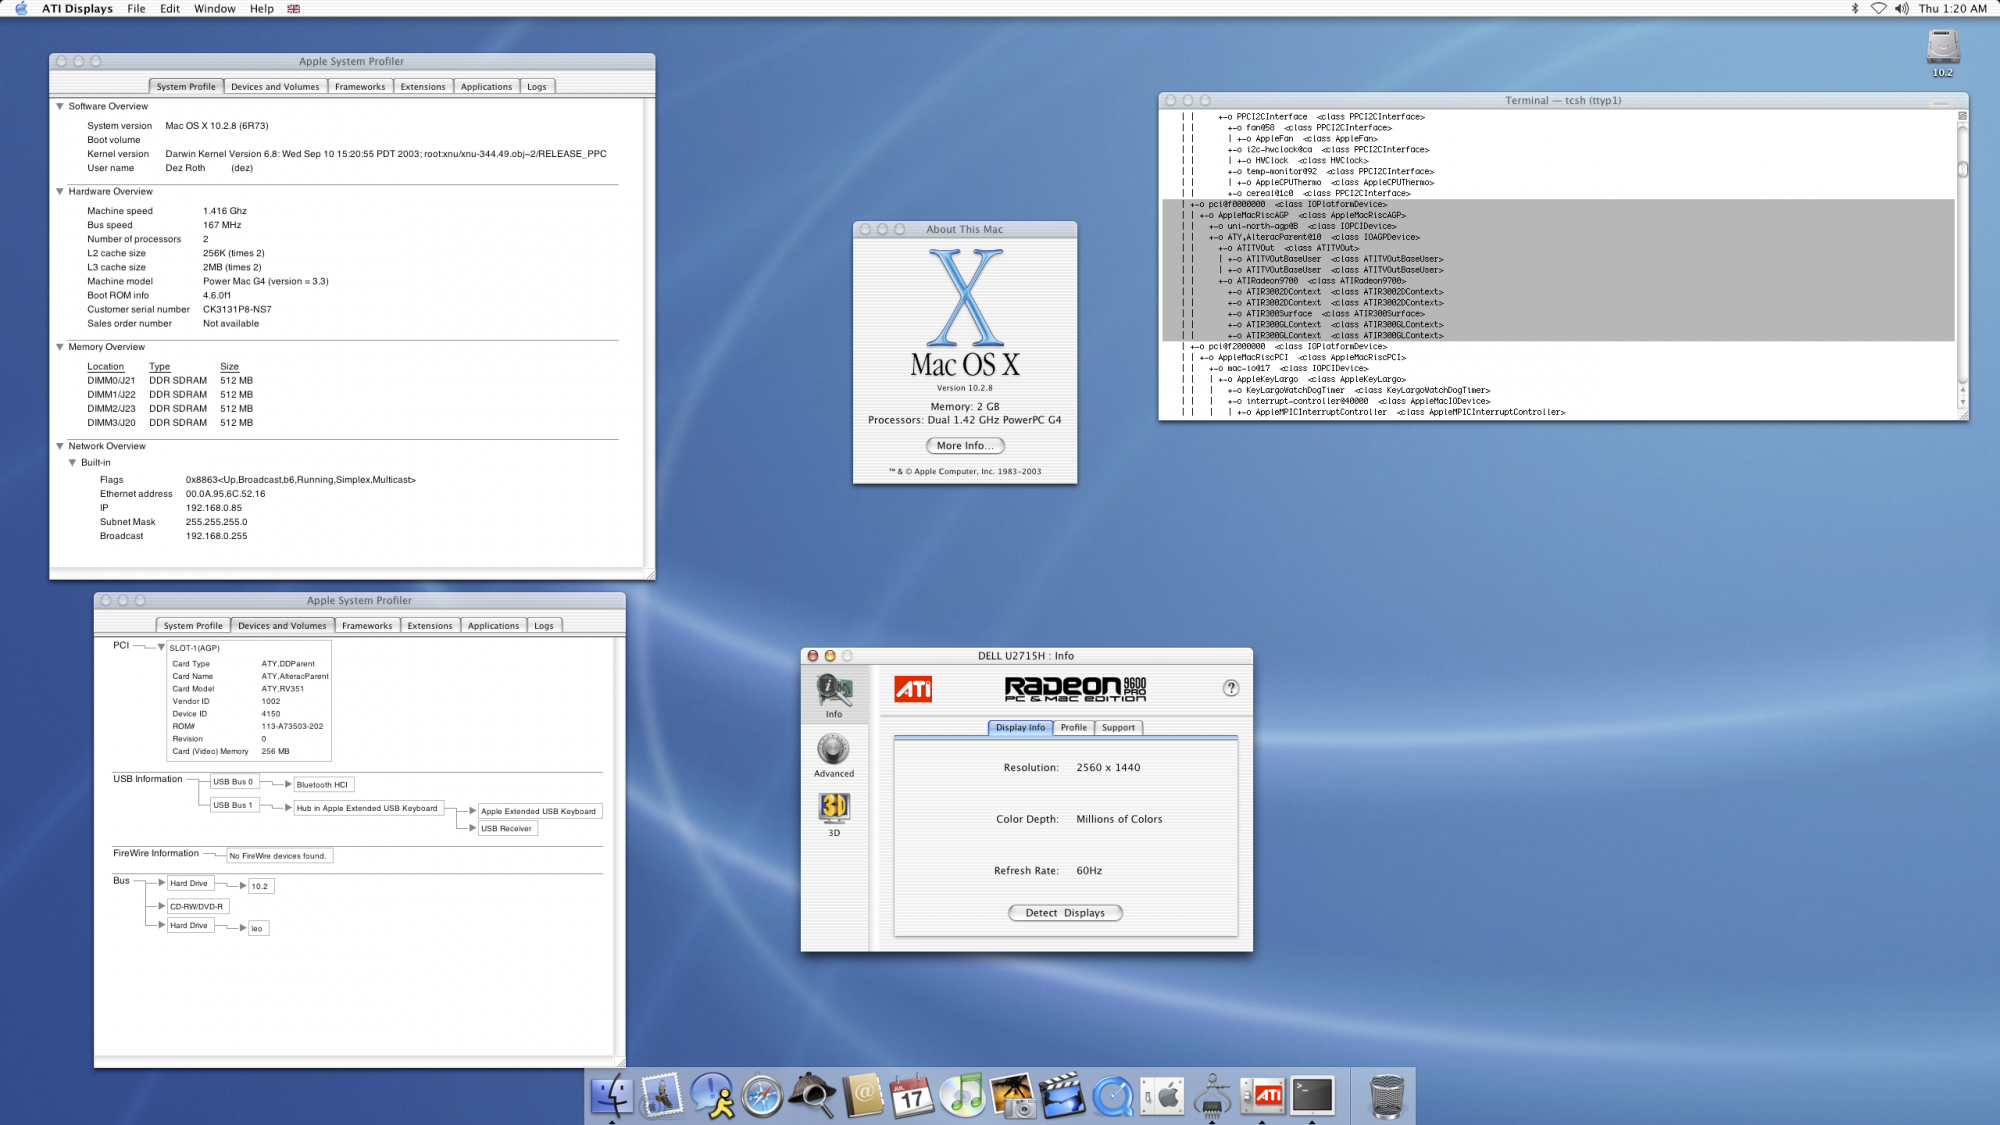
Task: Click Apple System Profiler caliper Dock icon
Action: 1213,1096
